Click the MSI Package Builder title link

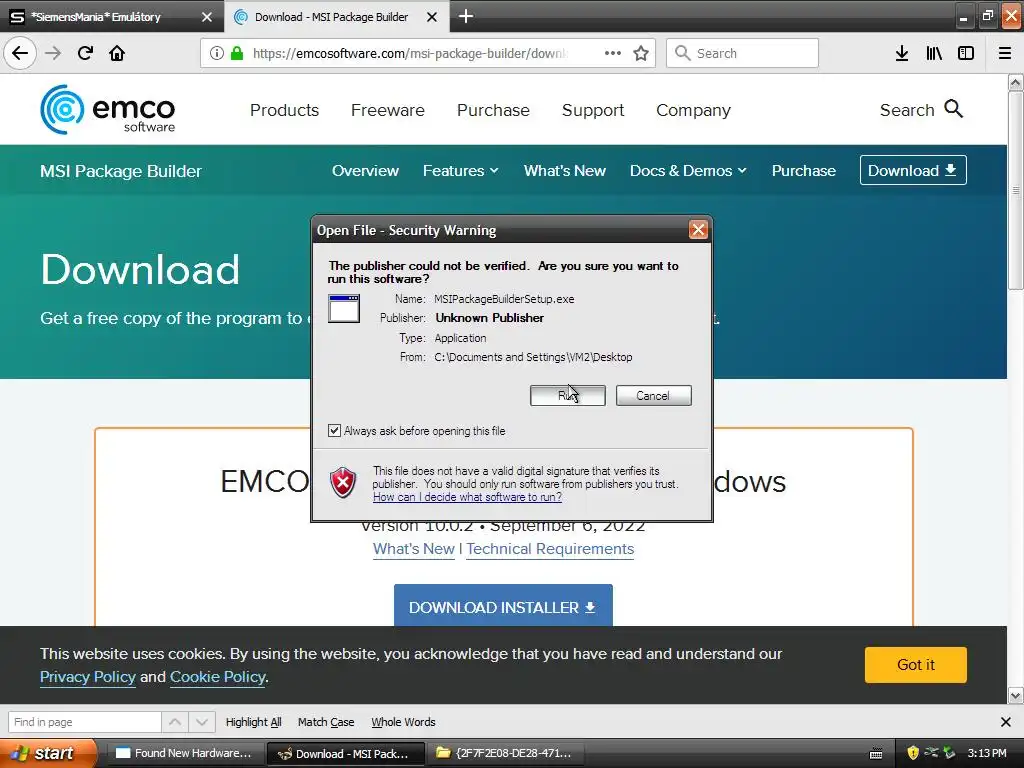(121, 171)
